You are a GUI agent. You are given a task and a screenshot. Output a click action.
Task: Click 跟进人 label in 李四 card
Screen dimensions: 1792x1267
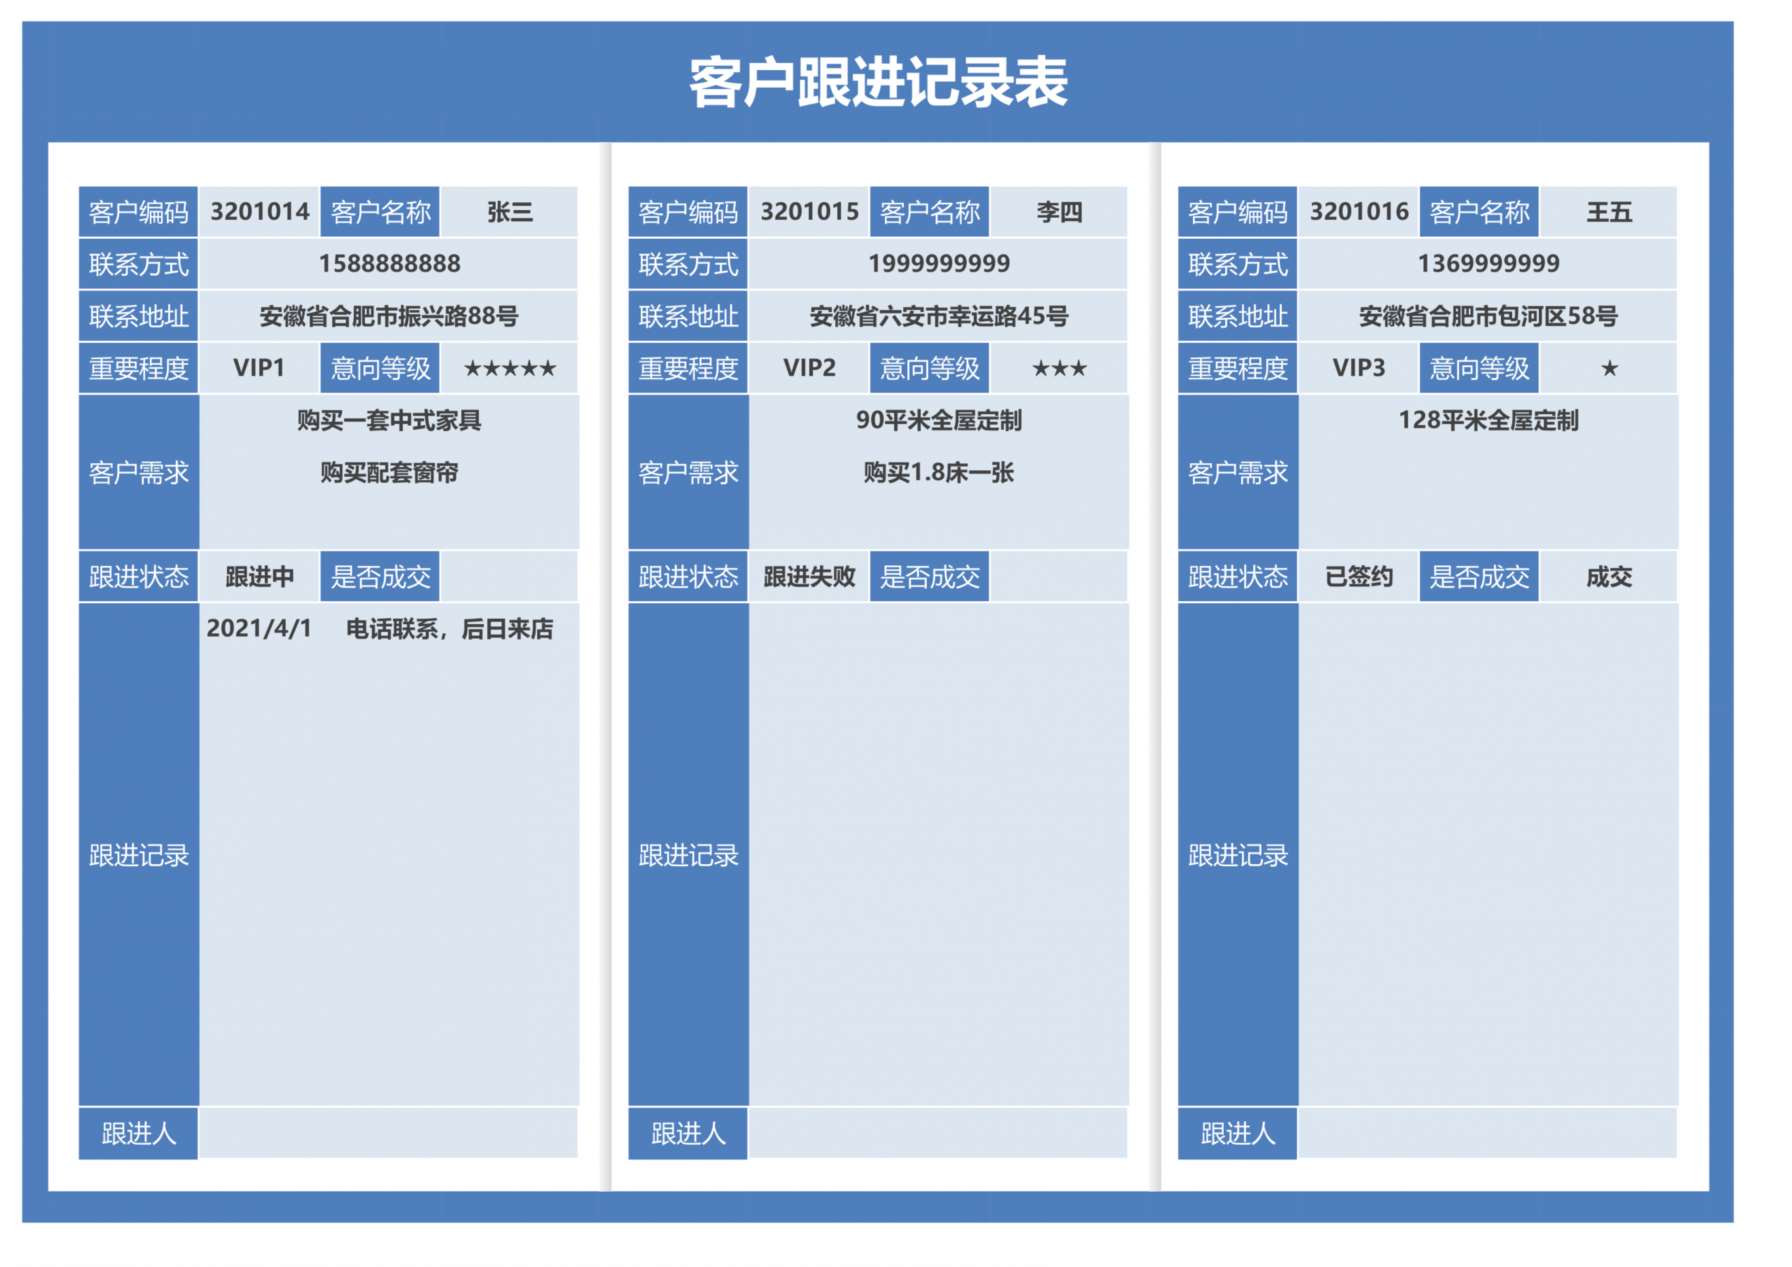[689, 1133]
